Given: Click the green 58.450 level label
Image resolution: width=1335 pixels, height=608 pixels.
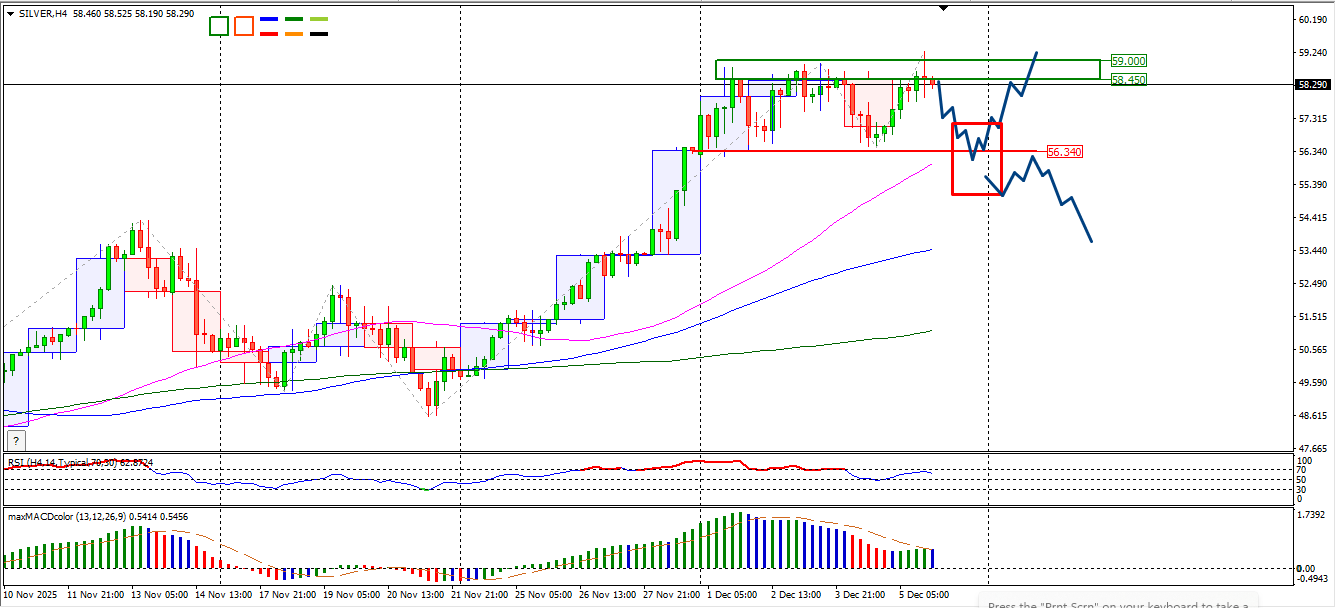Looking at the screenshot, I should 1128,79.
